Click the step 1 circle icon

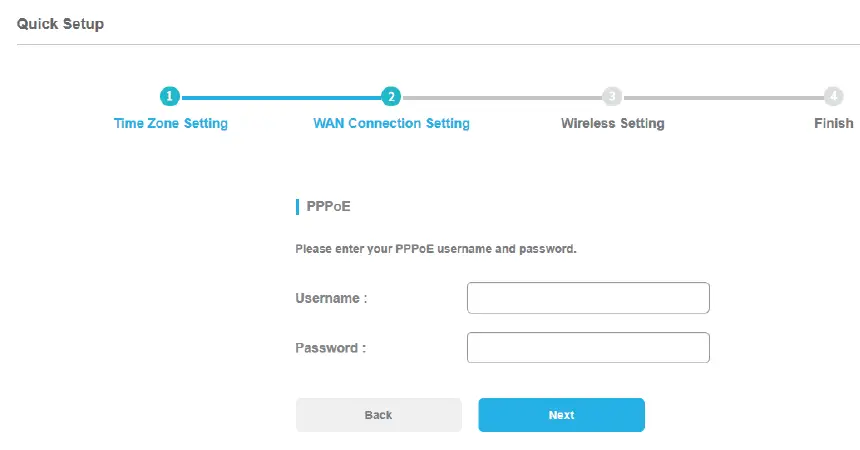pyautogui.click(x=170, y=97)
